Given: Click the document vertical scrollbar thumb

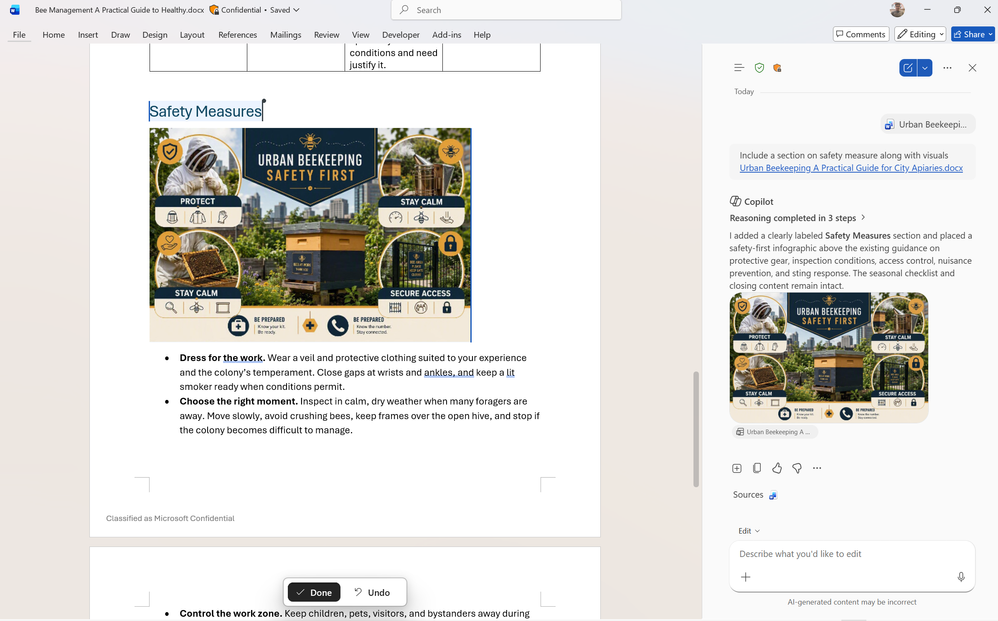Looking at the screenshot, I should point(696,429).
